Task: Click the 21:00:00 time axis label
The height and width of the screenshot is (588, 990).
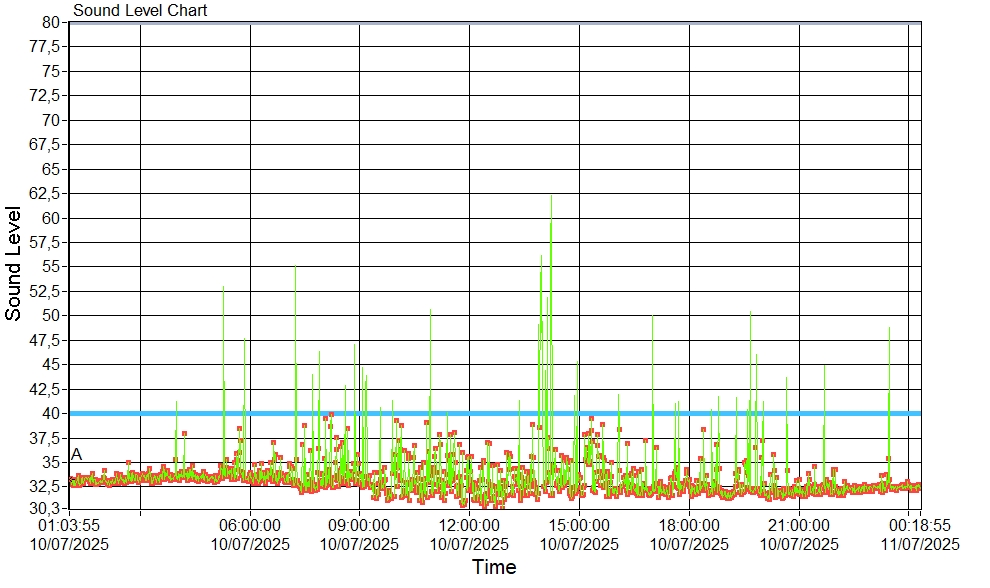Action: (x=799, y=525)
